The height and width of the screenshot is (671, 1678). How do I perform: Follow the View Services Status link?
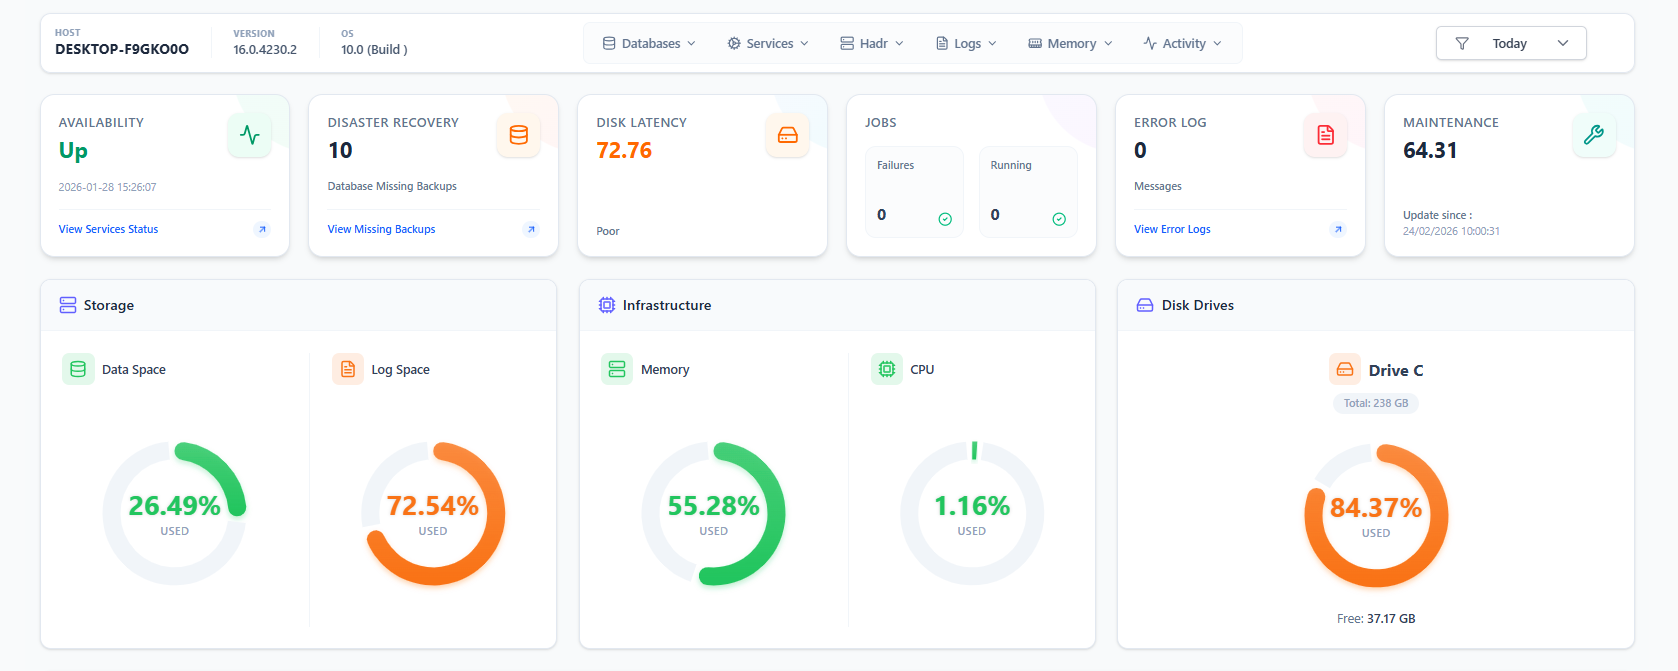point(108,229)
